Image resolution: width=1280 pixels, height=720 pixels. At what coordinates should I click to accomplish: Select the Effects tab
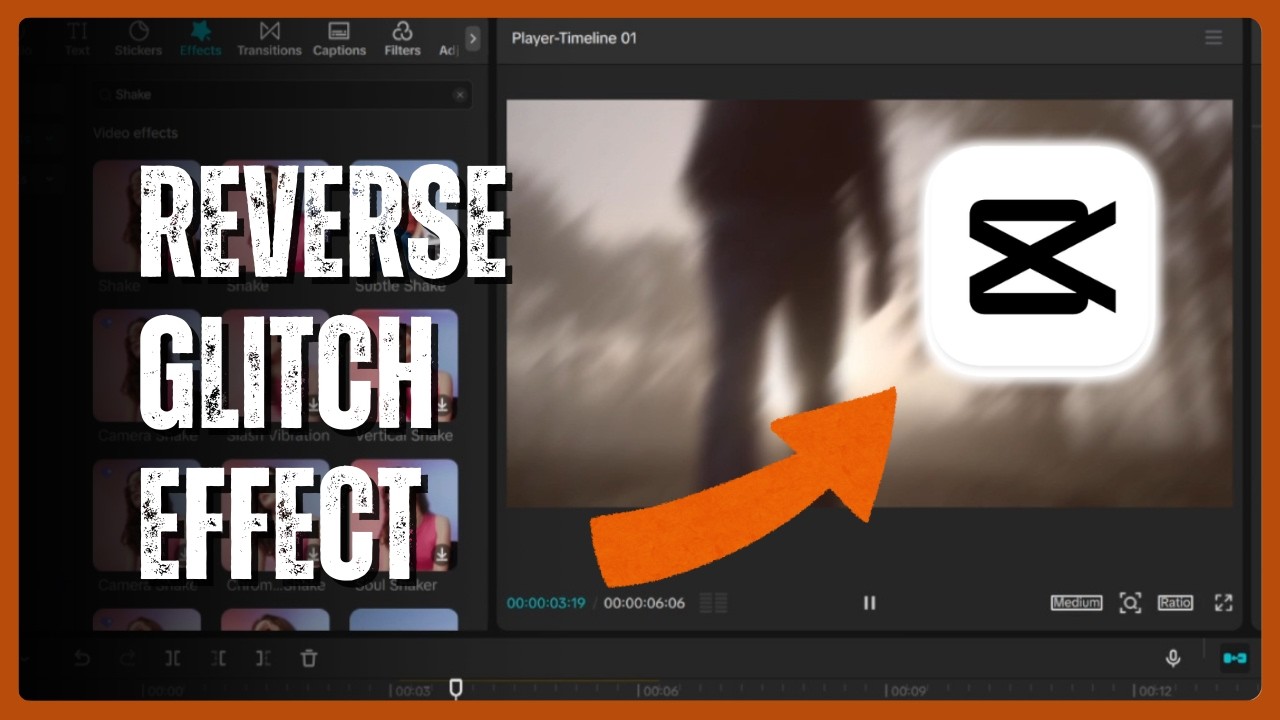[x=200, y=39]
